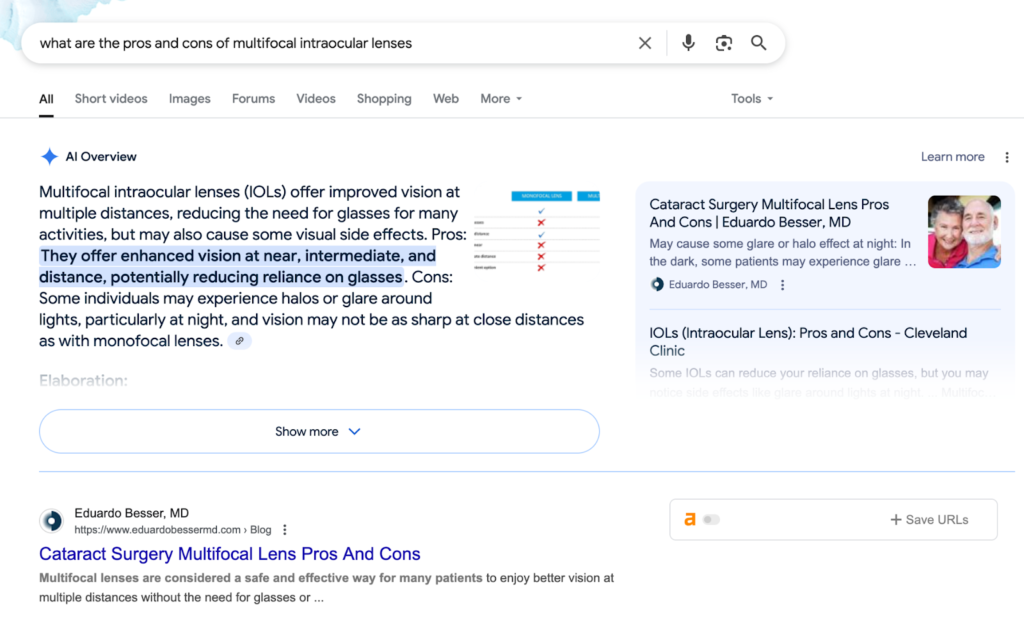Click Learn more beside AI Overview
This screenshot has width=1024, height=618.
[x=952, y=157]
